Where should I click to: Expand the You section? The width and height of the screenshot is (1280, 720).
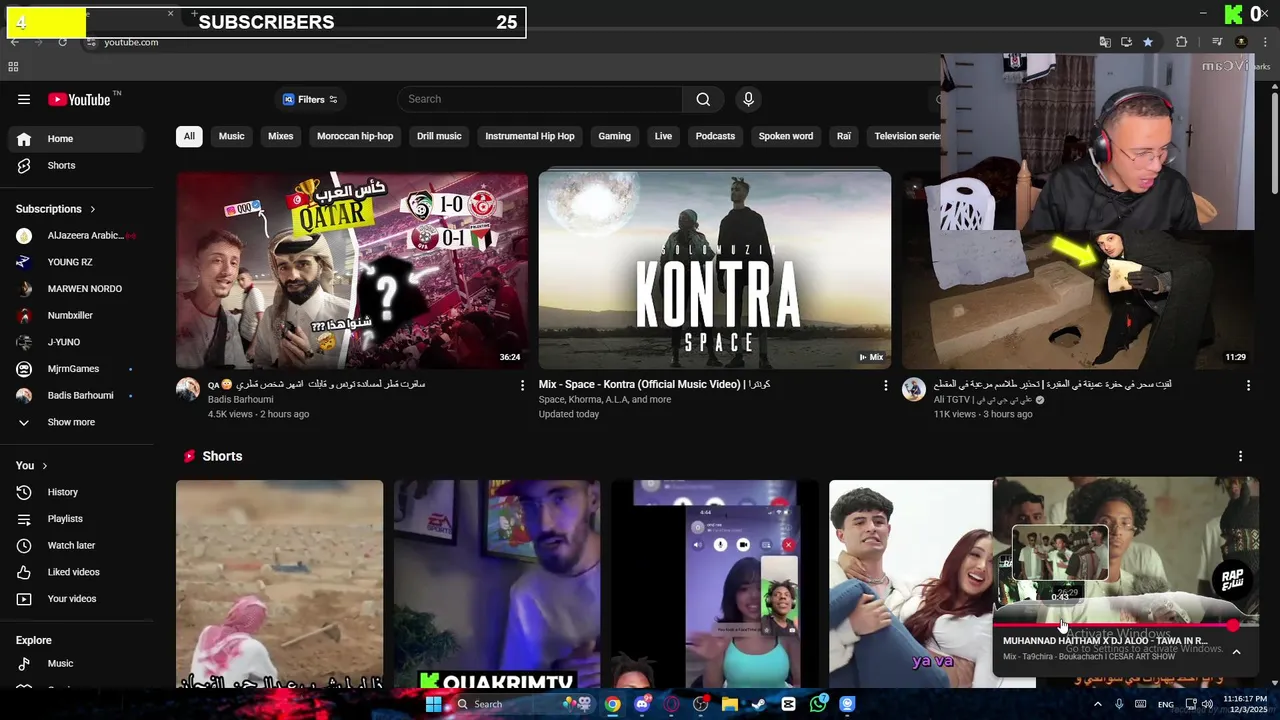tap(32, 466)
